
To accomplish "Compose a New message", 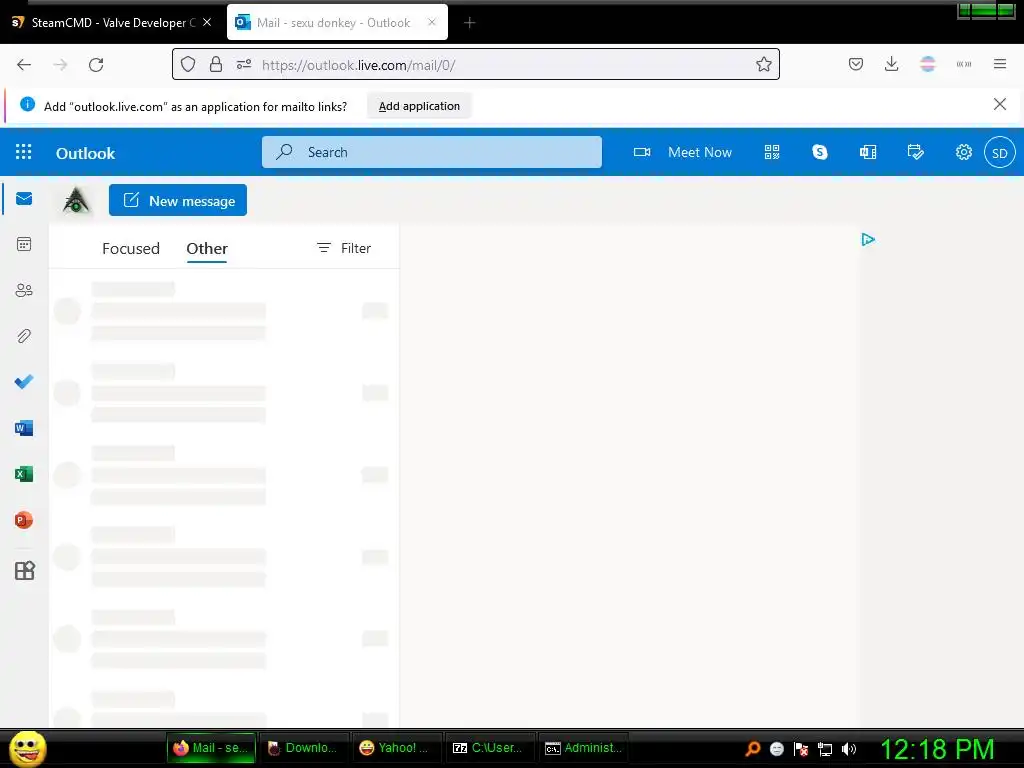I will pos(178,200).
